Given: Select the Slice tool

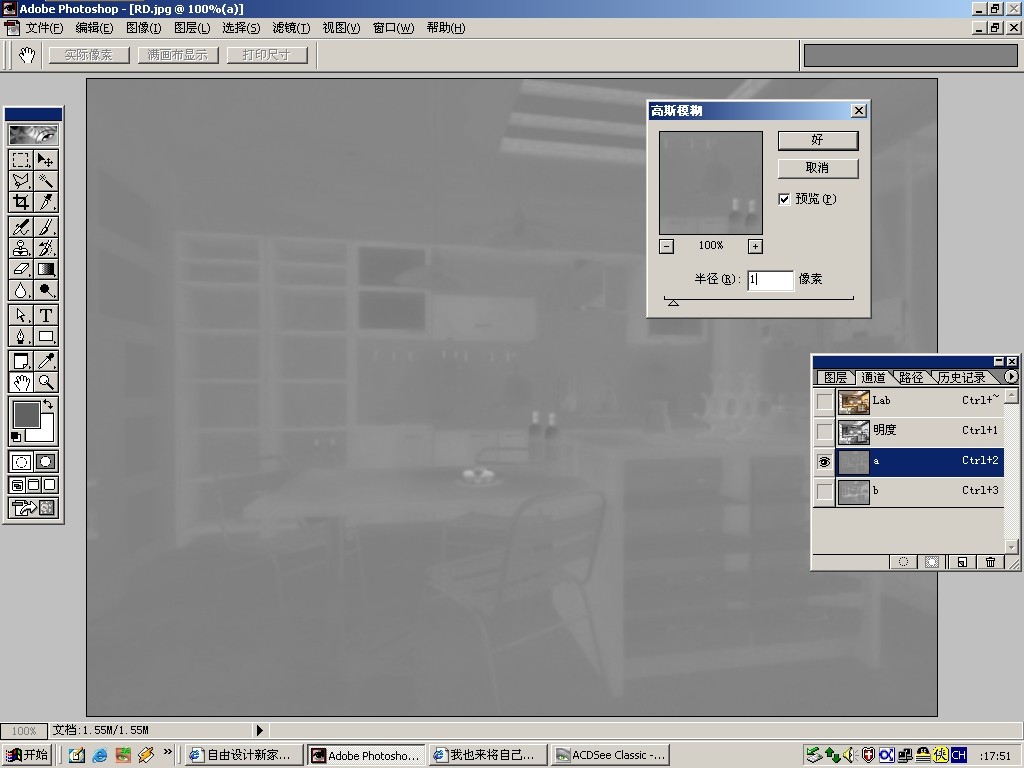Looking at the screenshot, I should tap(46, 202).
